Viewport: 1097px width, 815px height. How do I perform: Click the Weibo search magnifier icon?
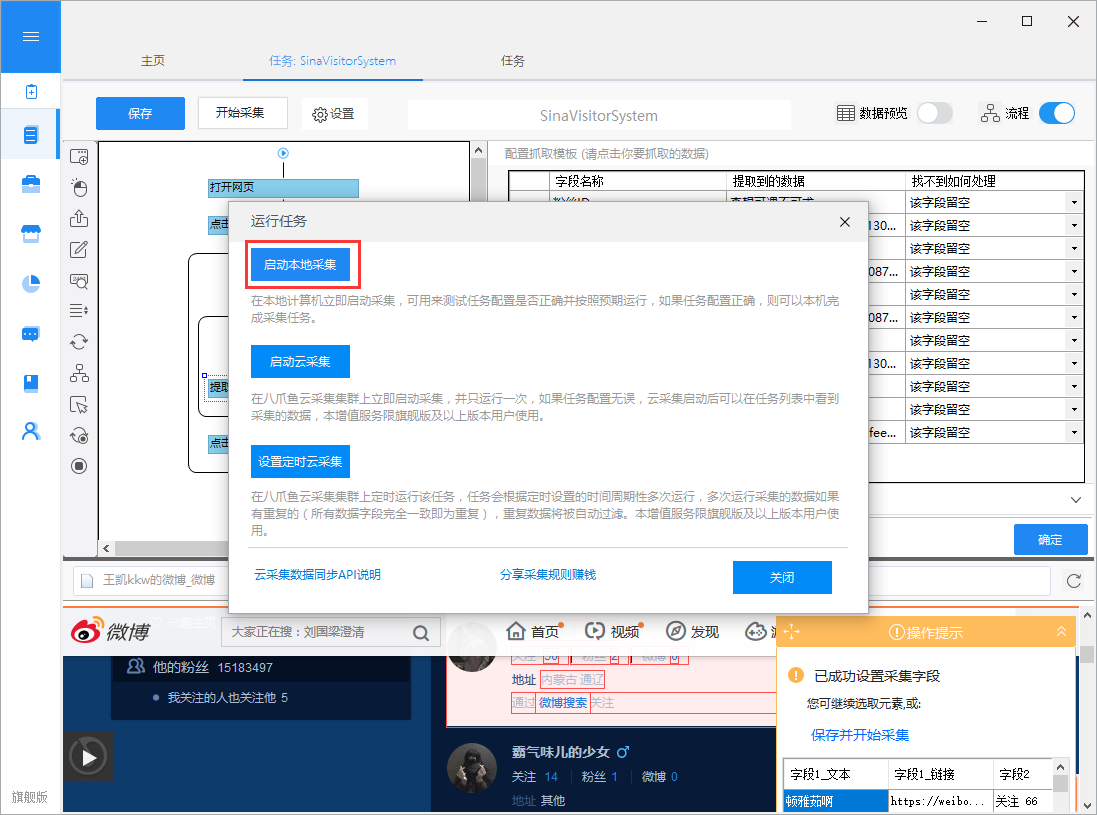point(420,633)
